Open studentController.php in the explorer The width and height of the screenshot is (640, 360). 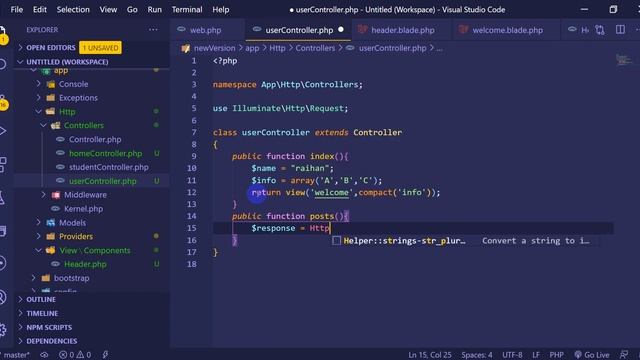coord(109,167)
